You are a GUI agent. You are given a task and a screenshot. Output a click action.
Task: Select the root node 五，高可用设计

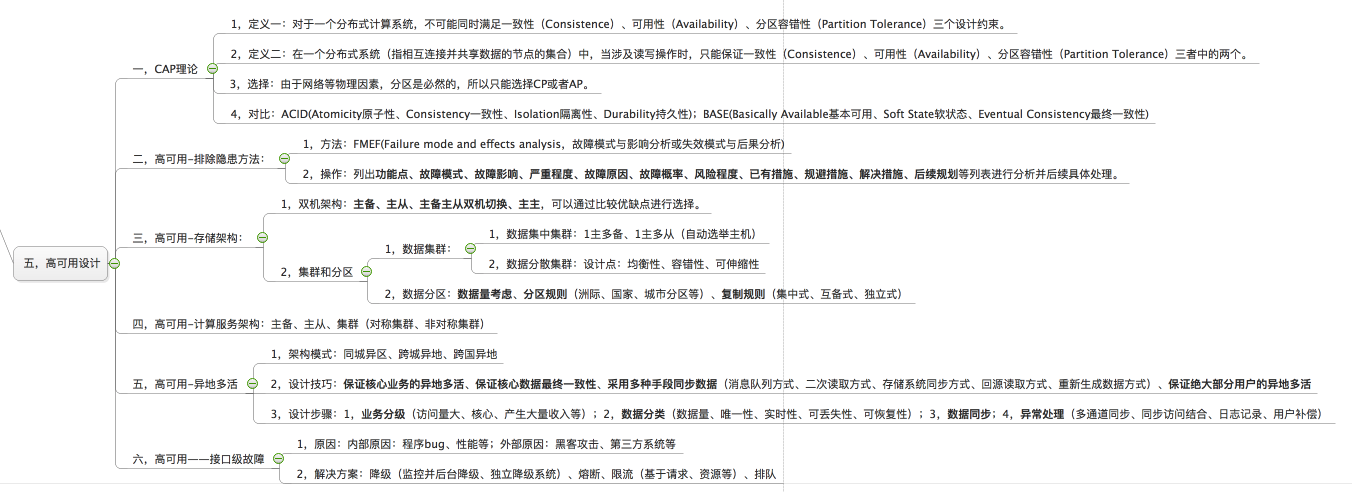(x=61, y=264)
